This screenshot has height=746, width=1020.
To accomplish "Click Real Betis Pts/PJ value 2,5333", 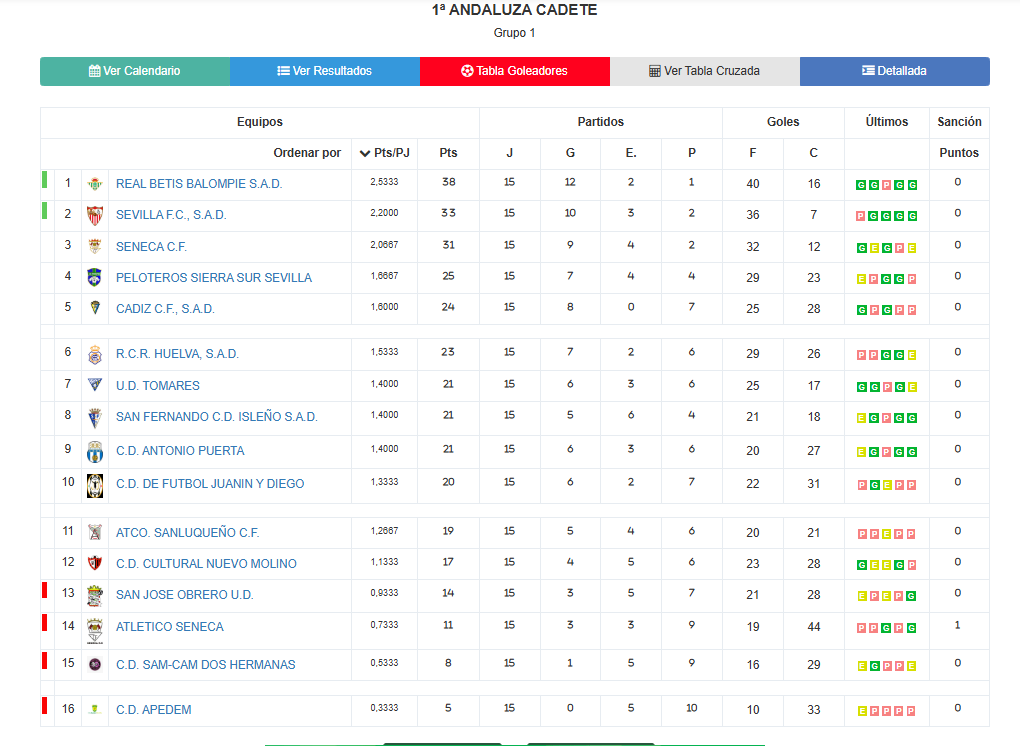I will 384,182.
